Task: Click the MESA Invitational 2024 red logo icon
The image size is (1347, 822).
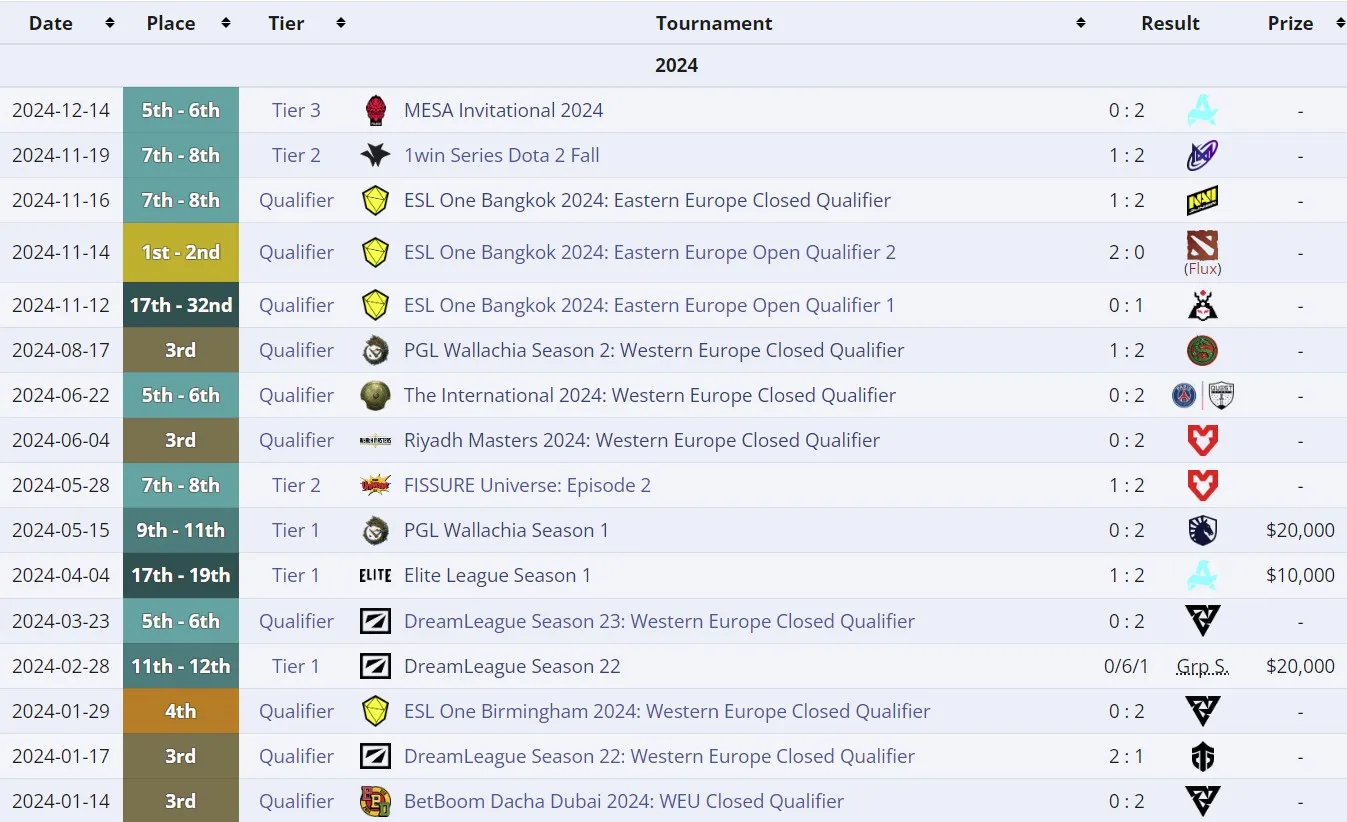Action: [x=375, y=110]
